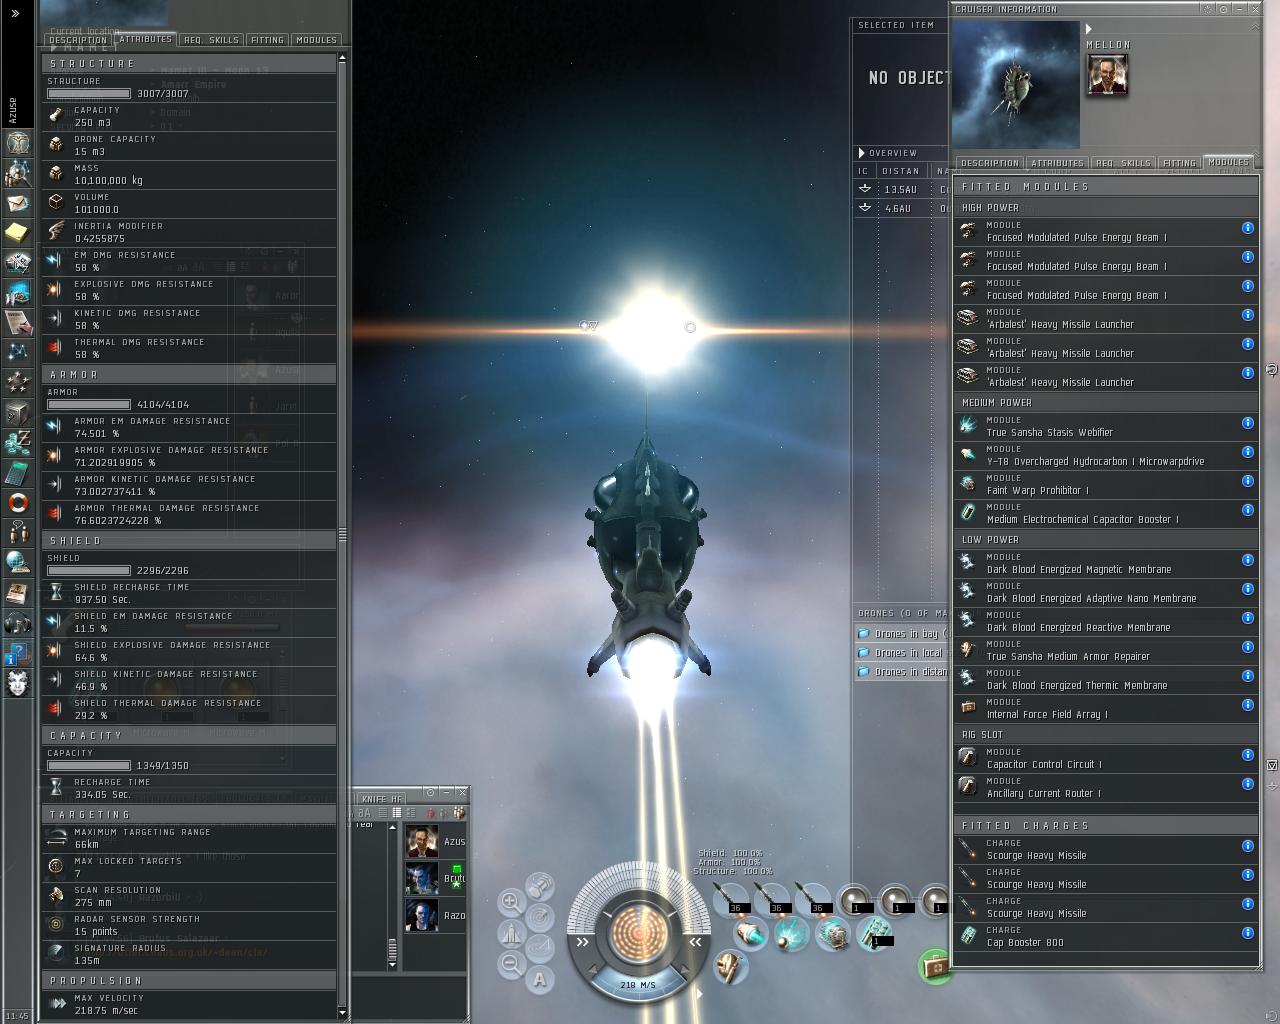Screen dimensions: 1280x1024
Task: Click the 13.5AU overview row
Action: pyautogui.click(x=902, y=189)
